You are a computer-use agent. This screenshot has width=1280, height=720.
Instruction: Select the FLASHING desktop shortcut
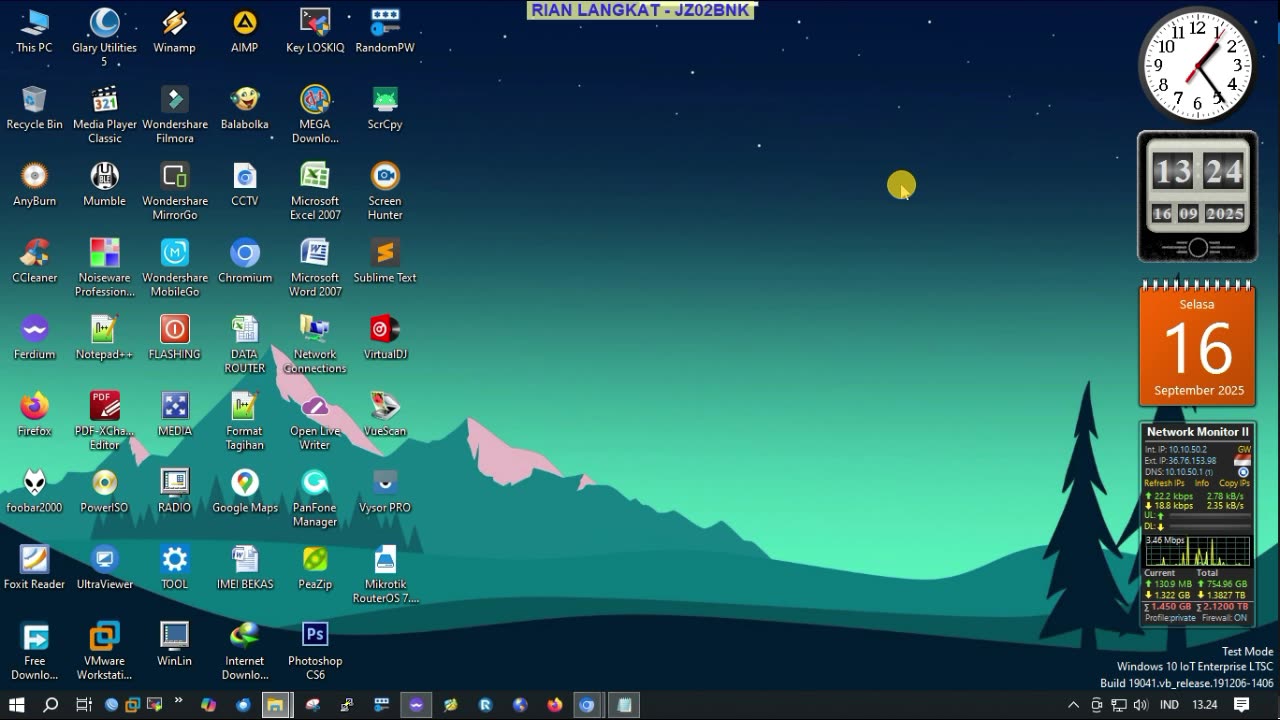point(174,338)
